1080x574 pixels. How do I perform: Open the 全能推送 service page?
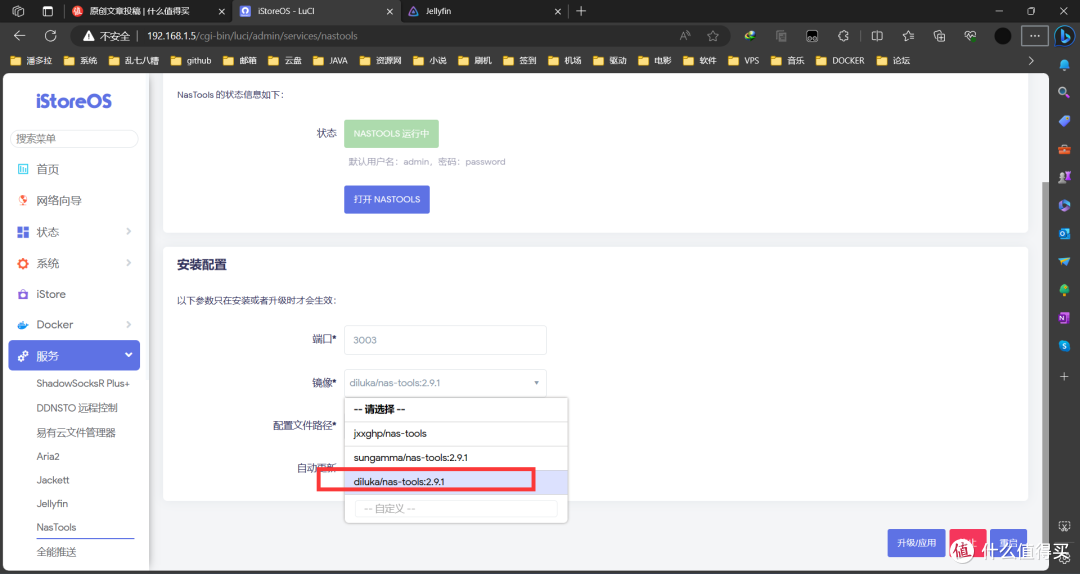56,552
